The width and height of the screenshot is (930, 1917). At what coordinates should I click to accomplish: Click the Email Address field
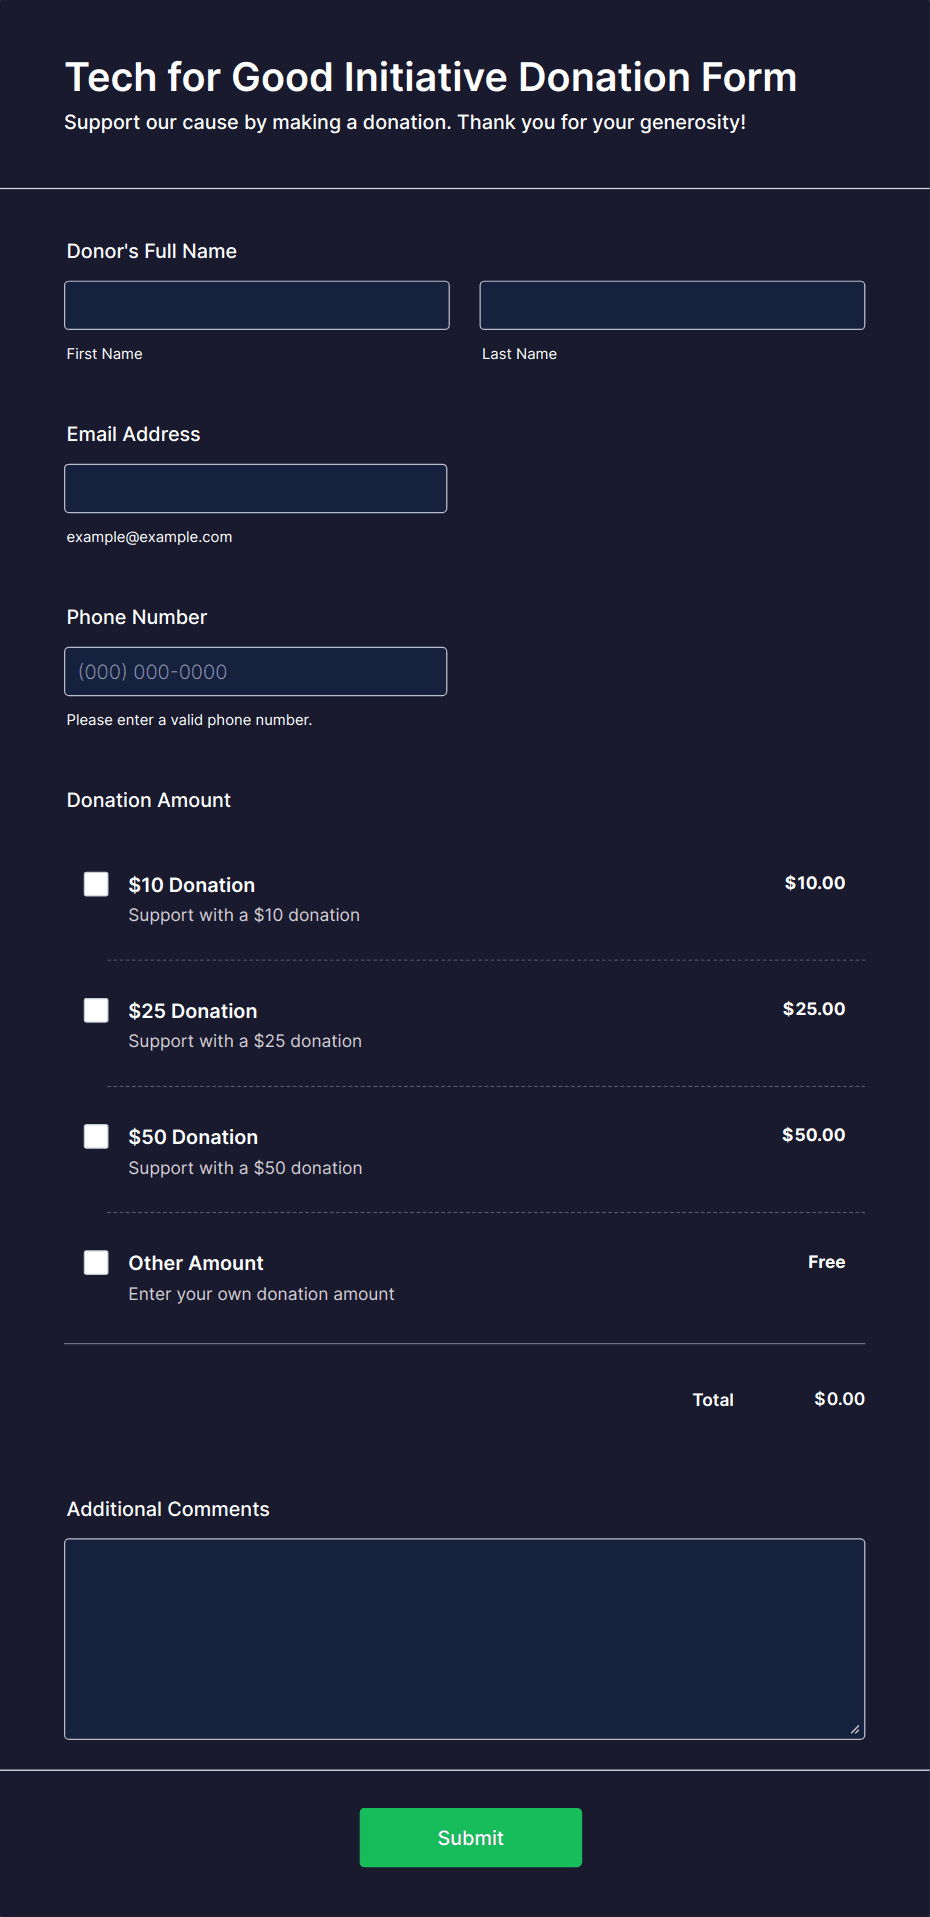point(256,488)
